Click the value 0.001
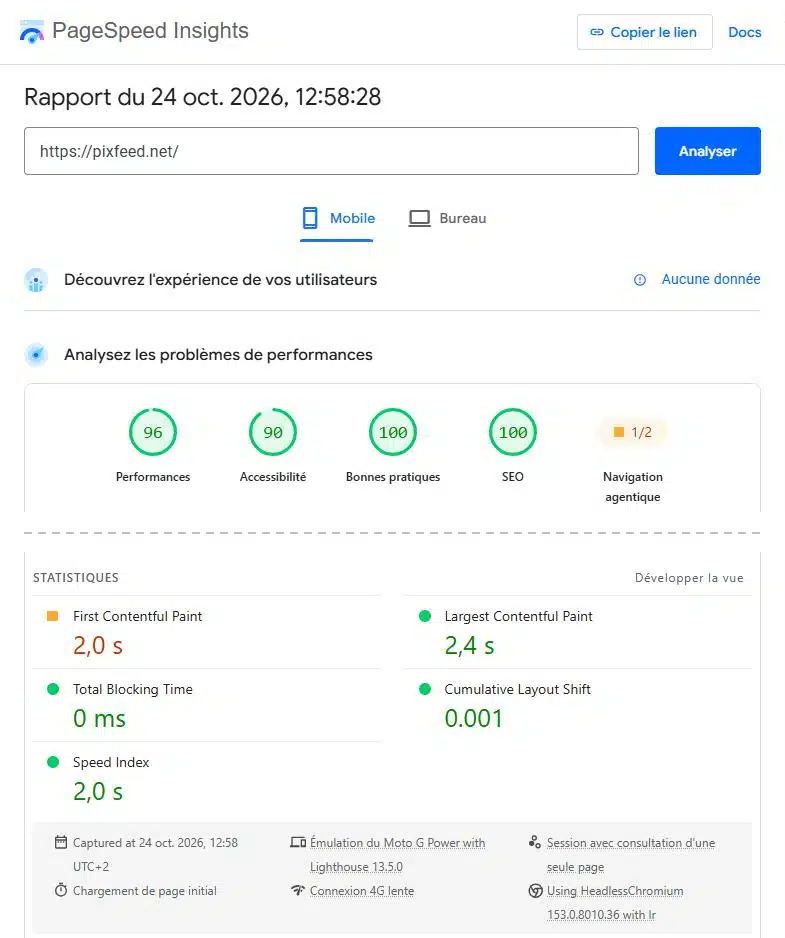This screenshot has height=938, width=785. click(474, 718)
